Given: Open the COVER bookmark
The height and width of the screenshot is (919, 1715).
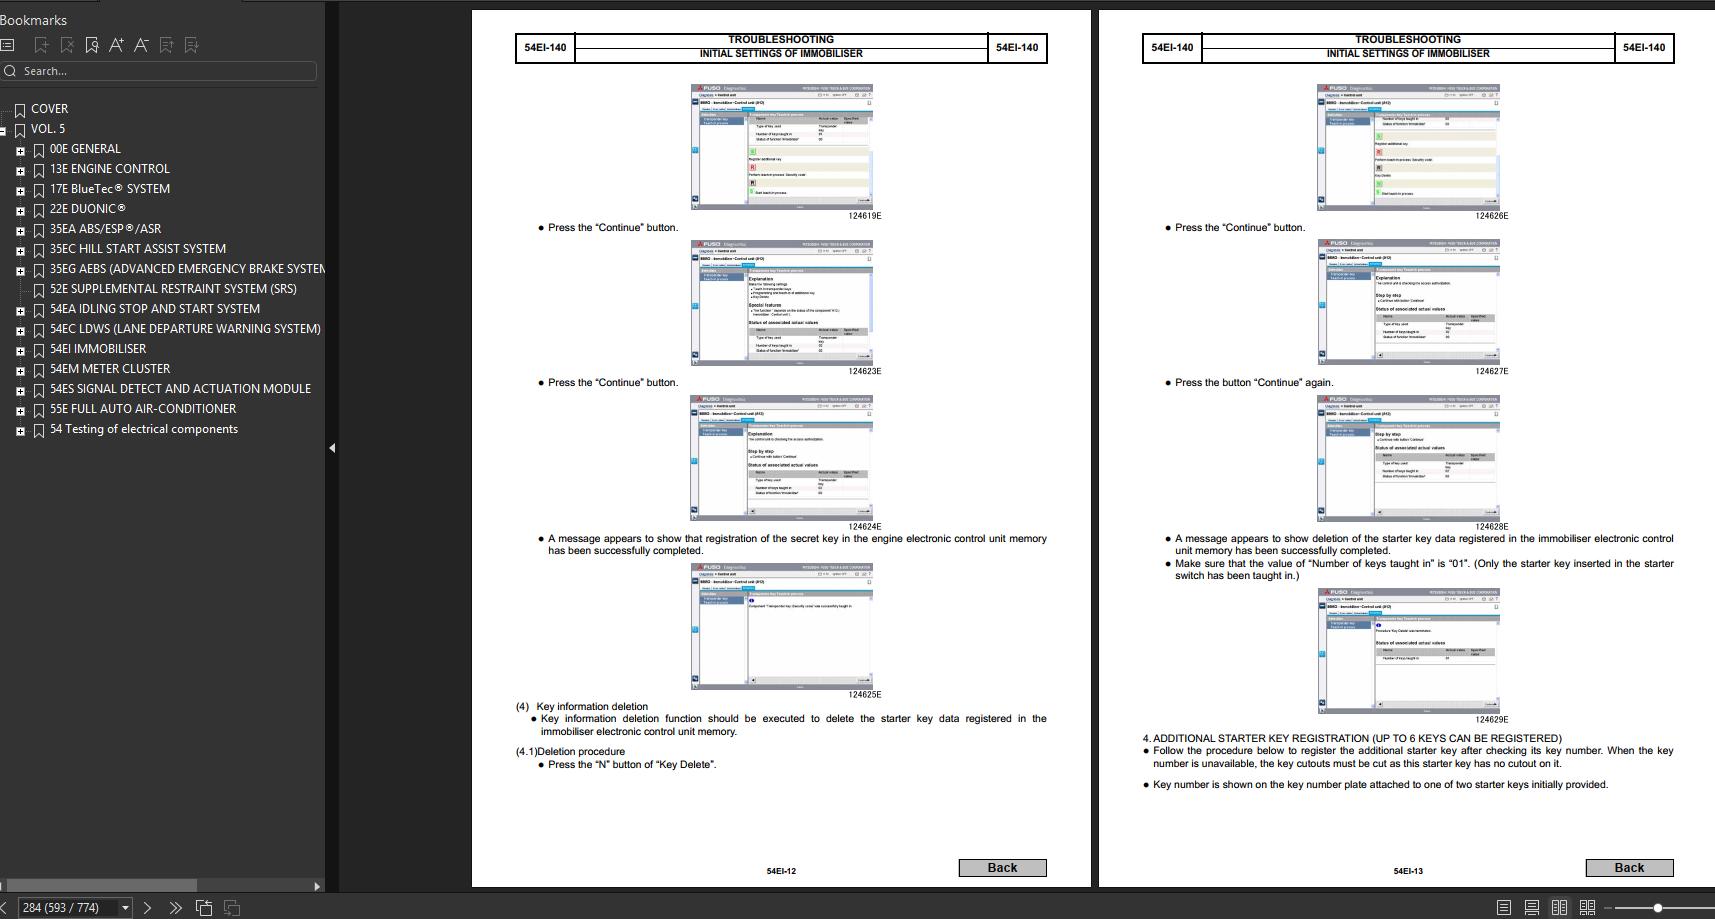Looking at the screenshot, I should pyautogui.click(x=49, y=109).
